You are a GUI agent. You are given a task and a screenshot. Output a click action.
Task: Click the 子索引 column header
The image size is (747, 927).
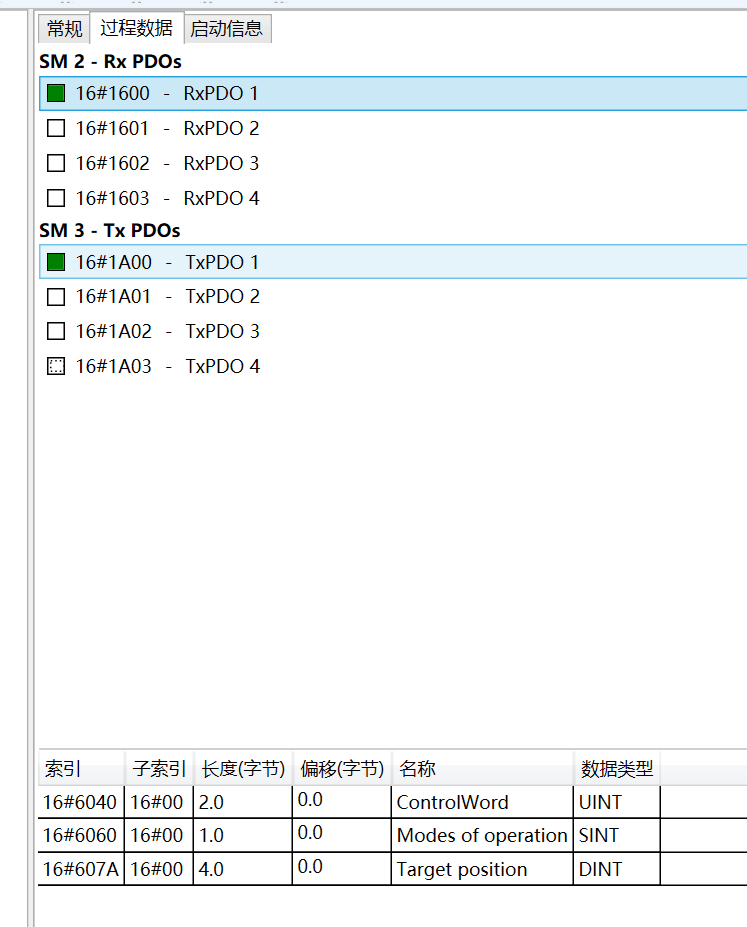(159, 769)
